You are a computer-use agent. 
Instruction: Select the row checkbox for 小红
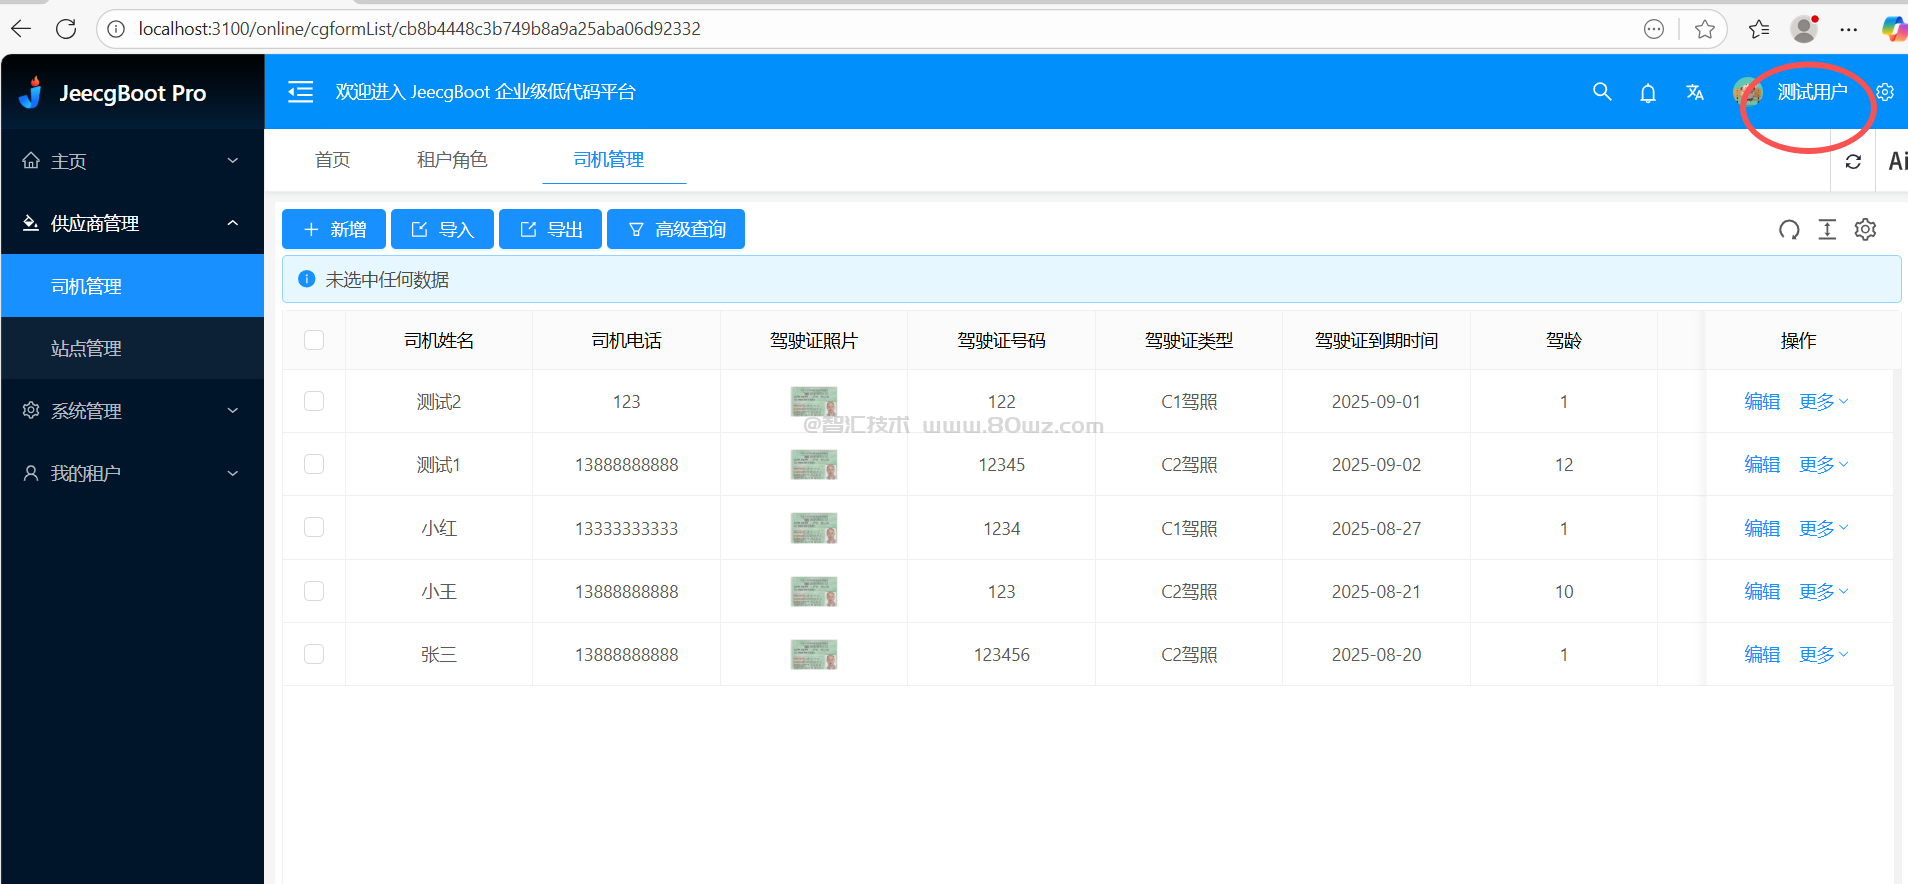[x=314, y=527]
